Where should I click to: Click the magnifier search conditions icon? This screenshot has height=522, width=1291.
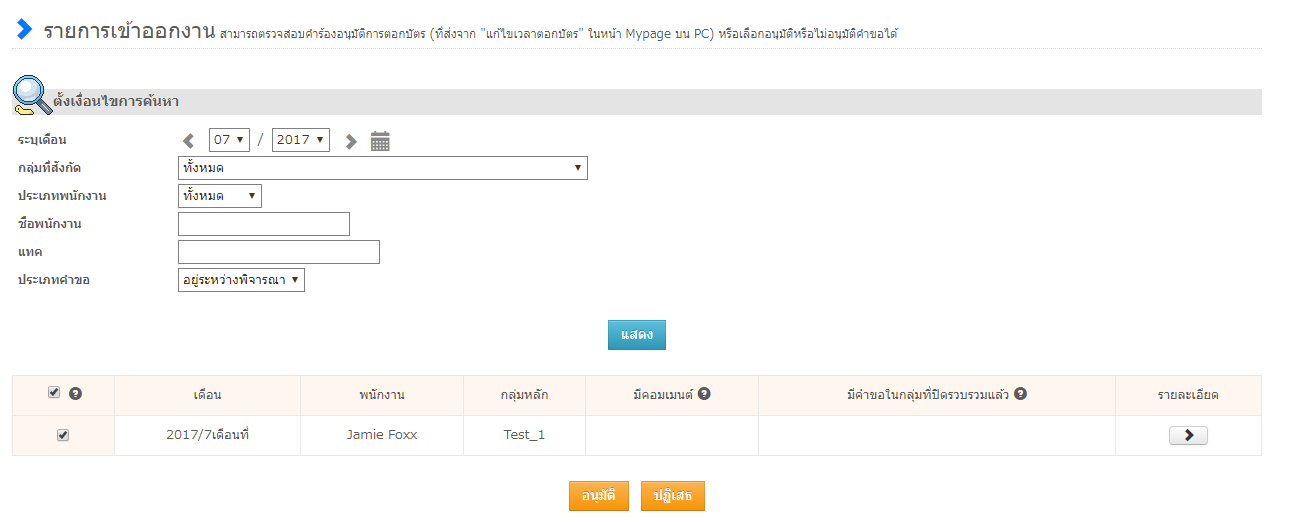pyautogui.click(x=32, y=97)
